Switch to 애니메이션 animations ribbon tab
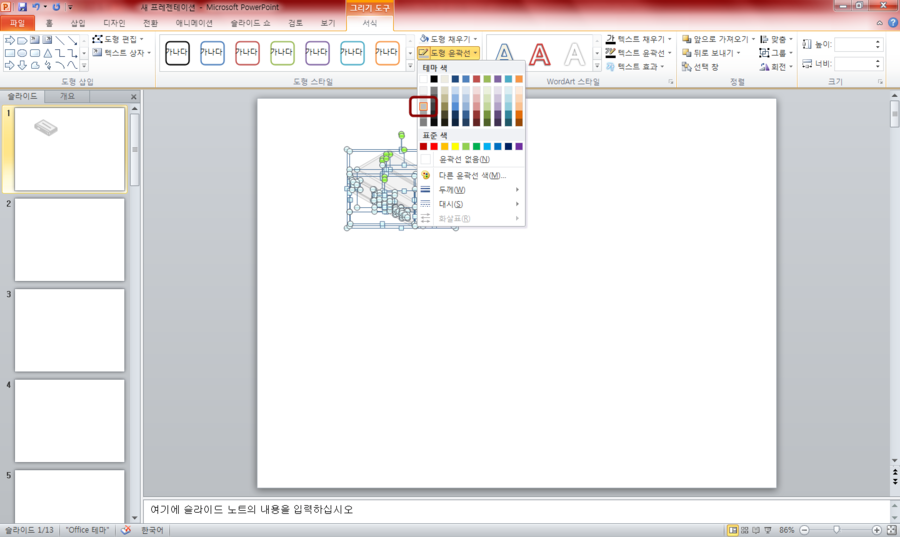This screenshot has height=537, width=900. [x=194, y=23]
